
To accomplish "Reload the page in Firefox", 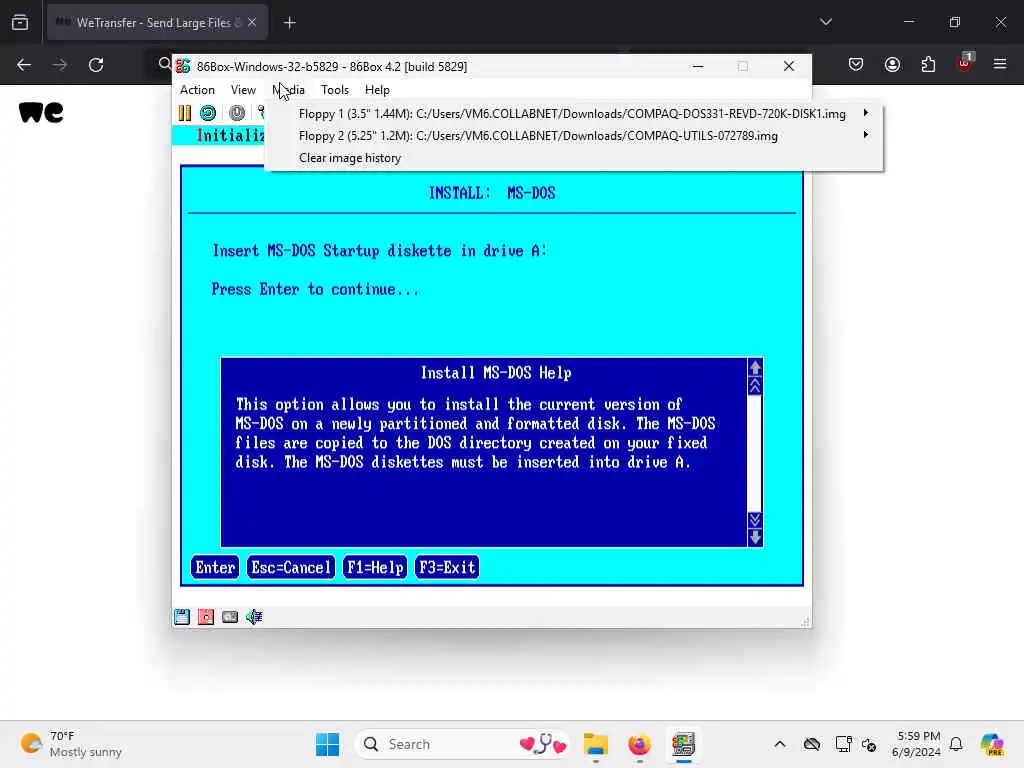I will coord(96,65).
